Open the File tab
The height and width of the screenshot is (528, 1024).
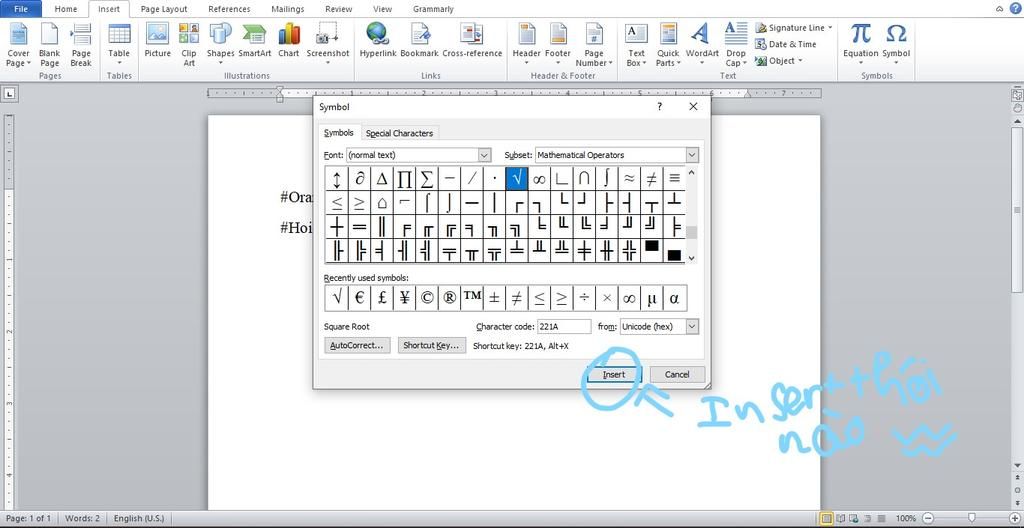21,9
